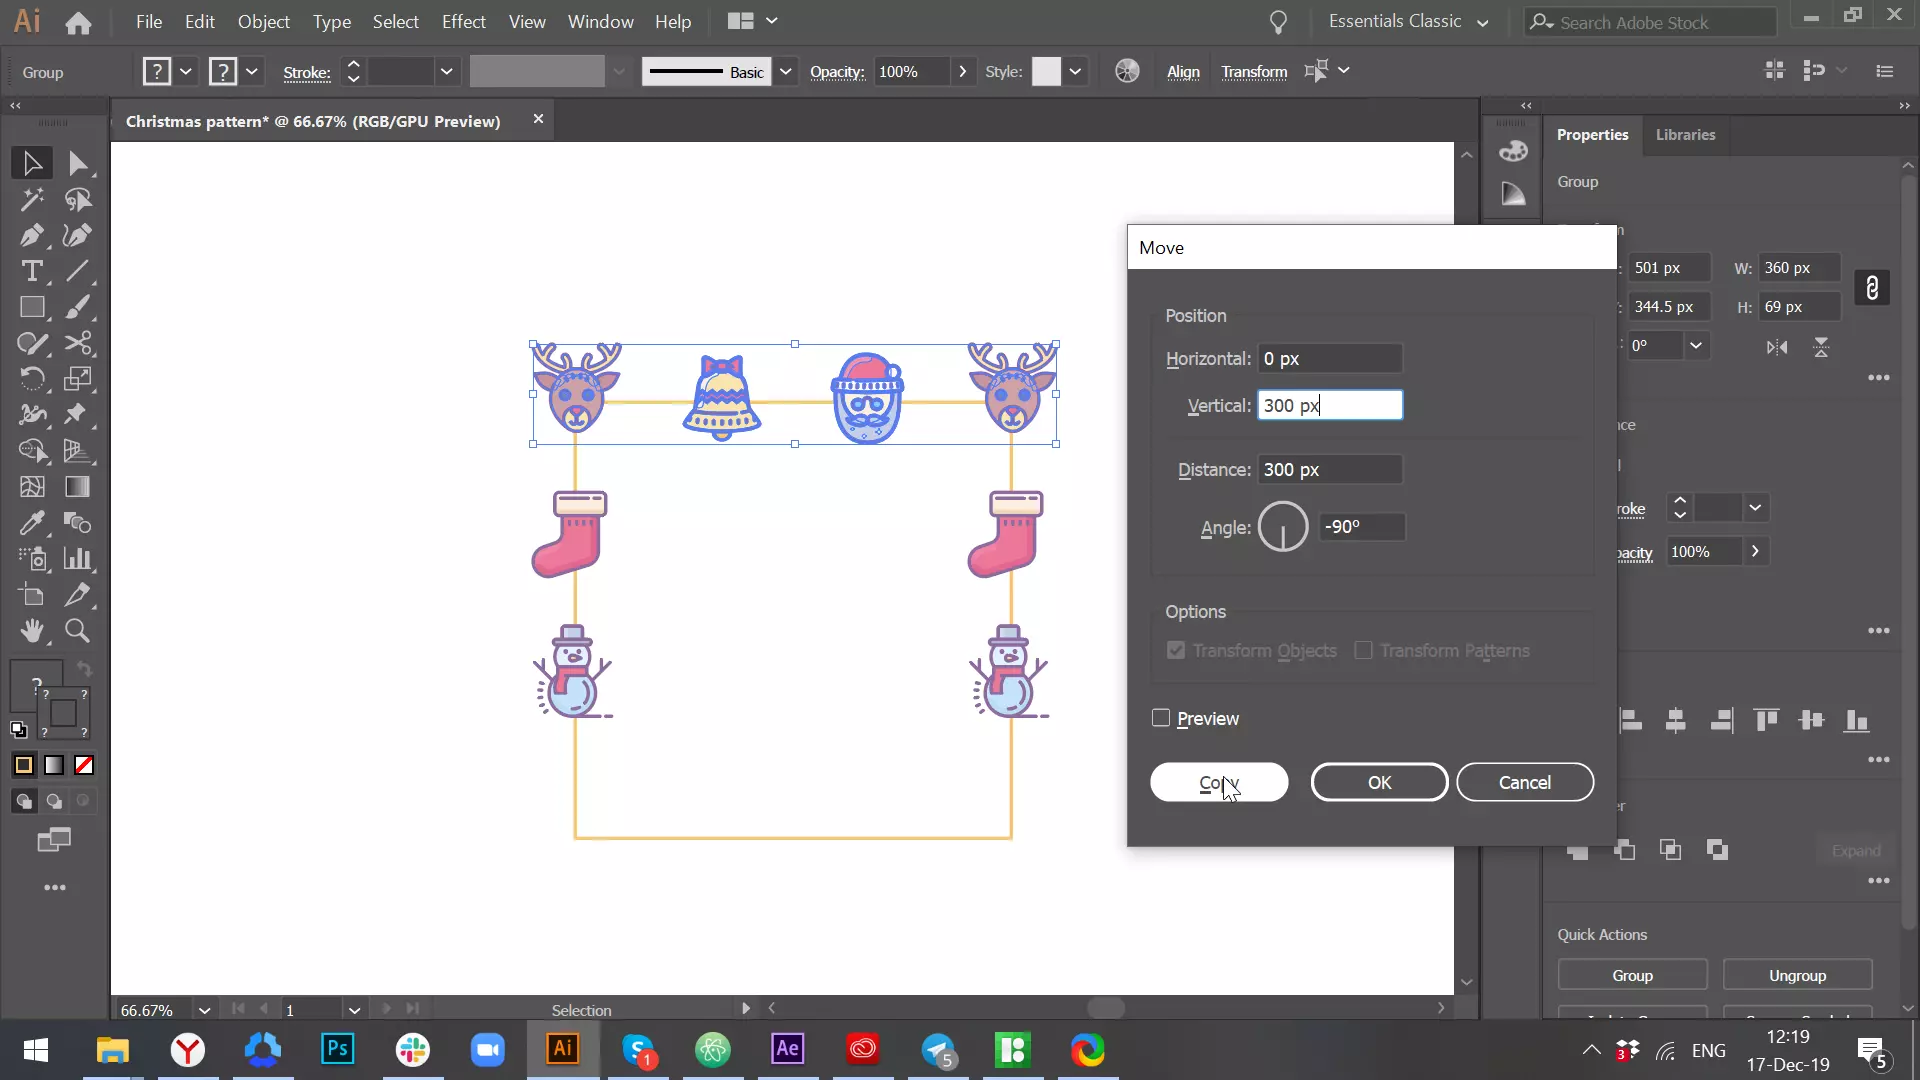Open the Effect menu
Image resolution: width=1920 pixels, height=1080 pixels.
464,21
